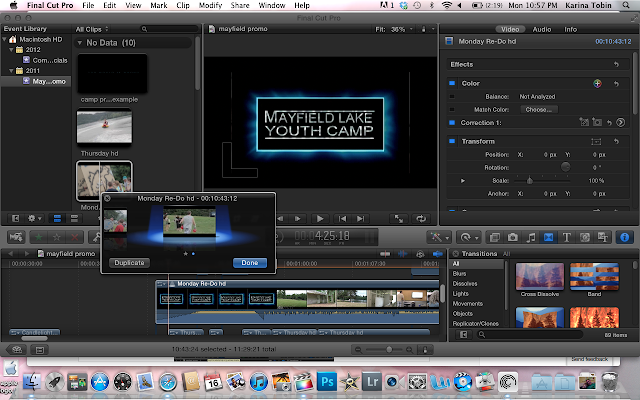The width and height of the screenshot is (640, 400).
Task: Show the Effects browser icon
Action: (495, 237)
